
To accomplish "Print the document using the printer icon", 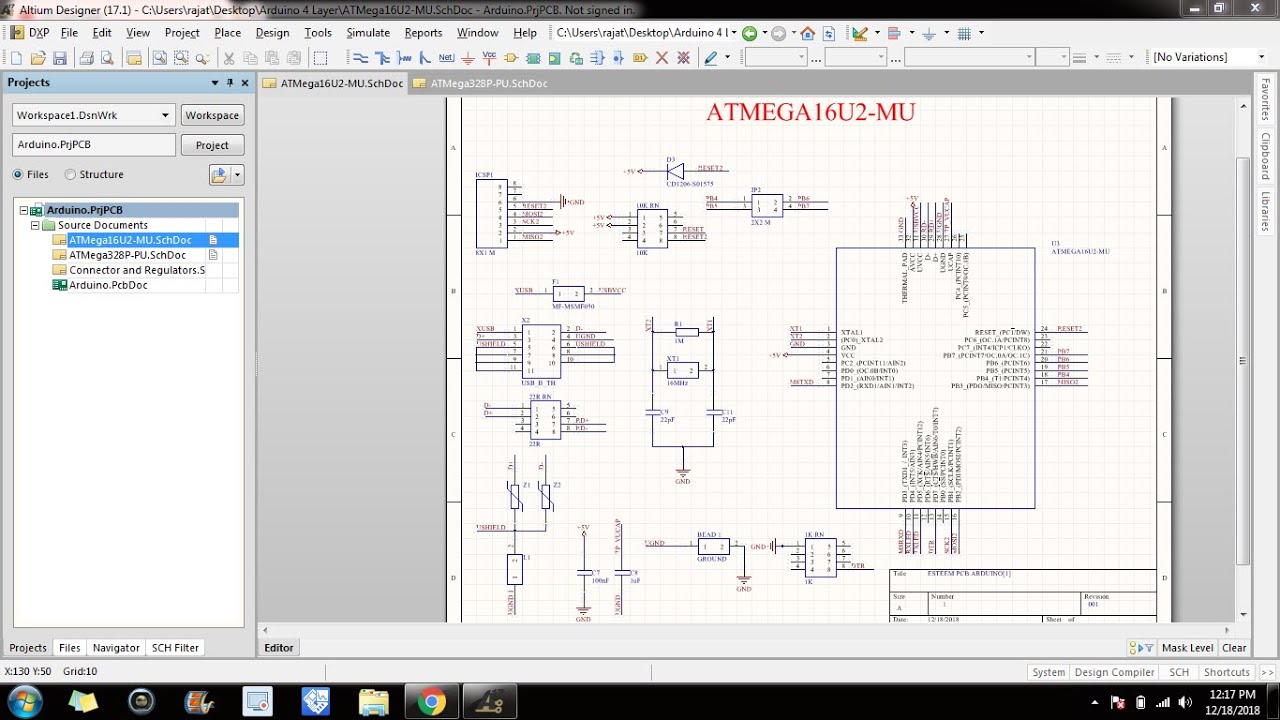I will pos(86,58).
